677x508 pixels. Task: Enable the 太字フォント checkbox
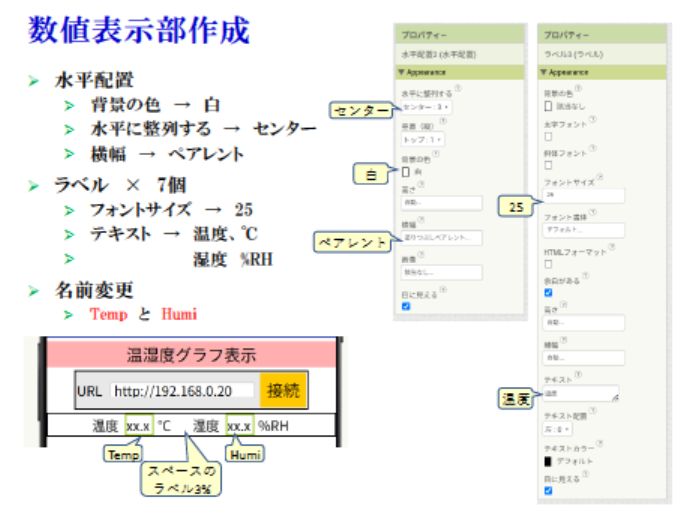(x=547, y=135)
